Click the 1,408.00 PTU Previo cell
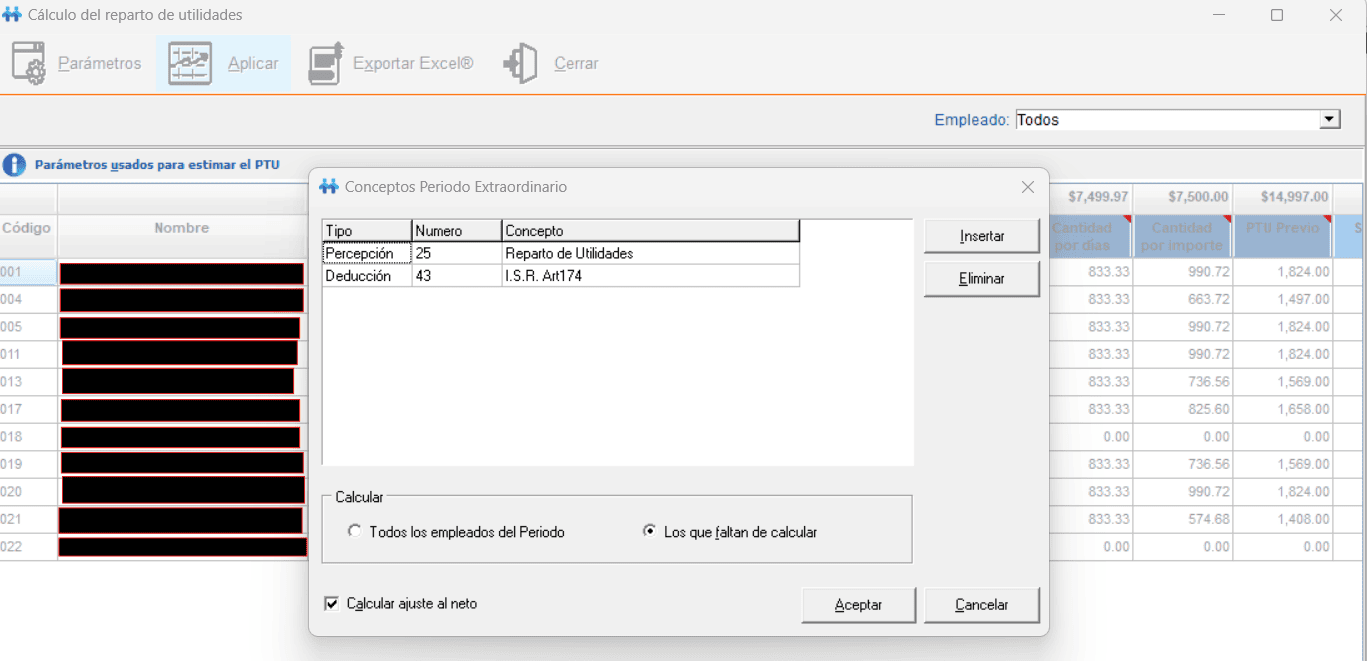The width and height of the screenshot is (1367, 661). tap(1283, 519)
